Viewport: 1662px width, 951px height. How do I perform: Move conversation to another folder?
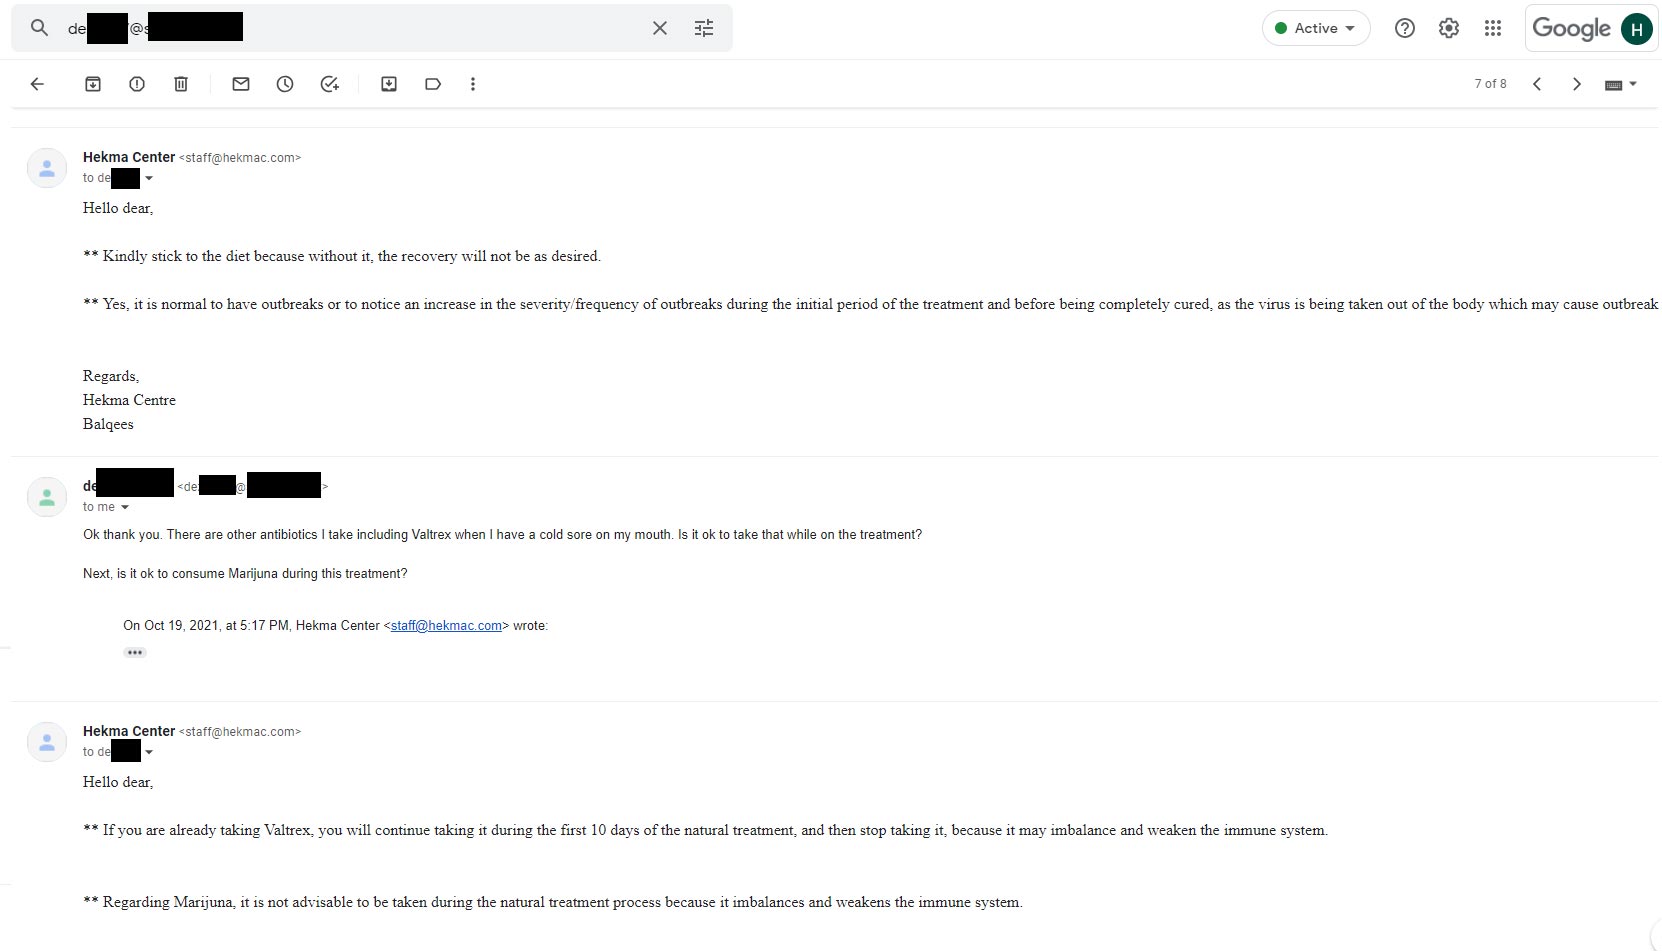tap(389, 84)
